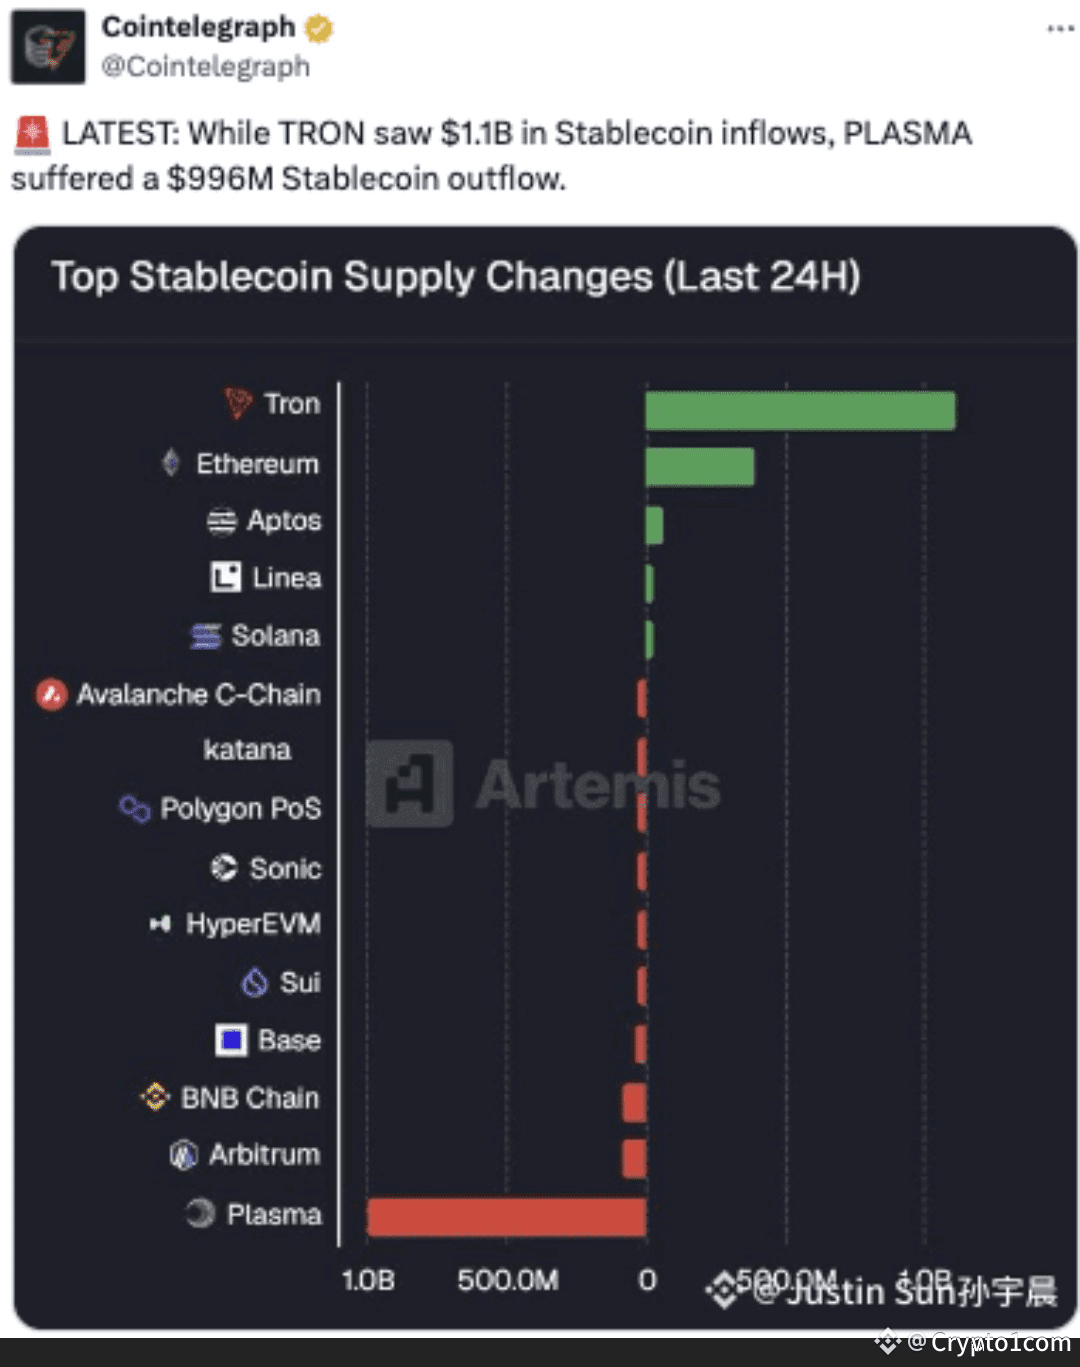Click the blue Sui droplet icon
Image resolution: width=1080 pixels, height=1367 pixels.
pos(255,982)
